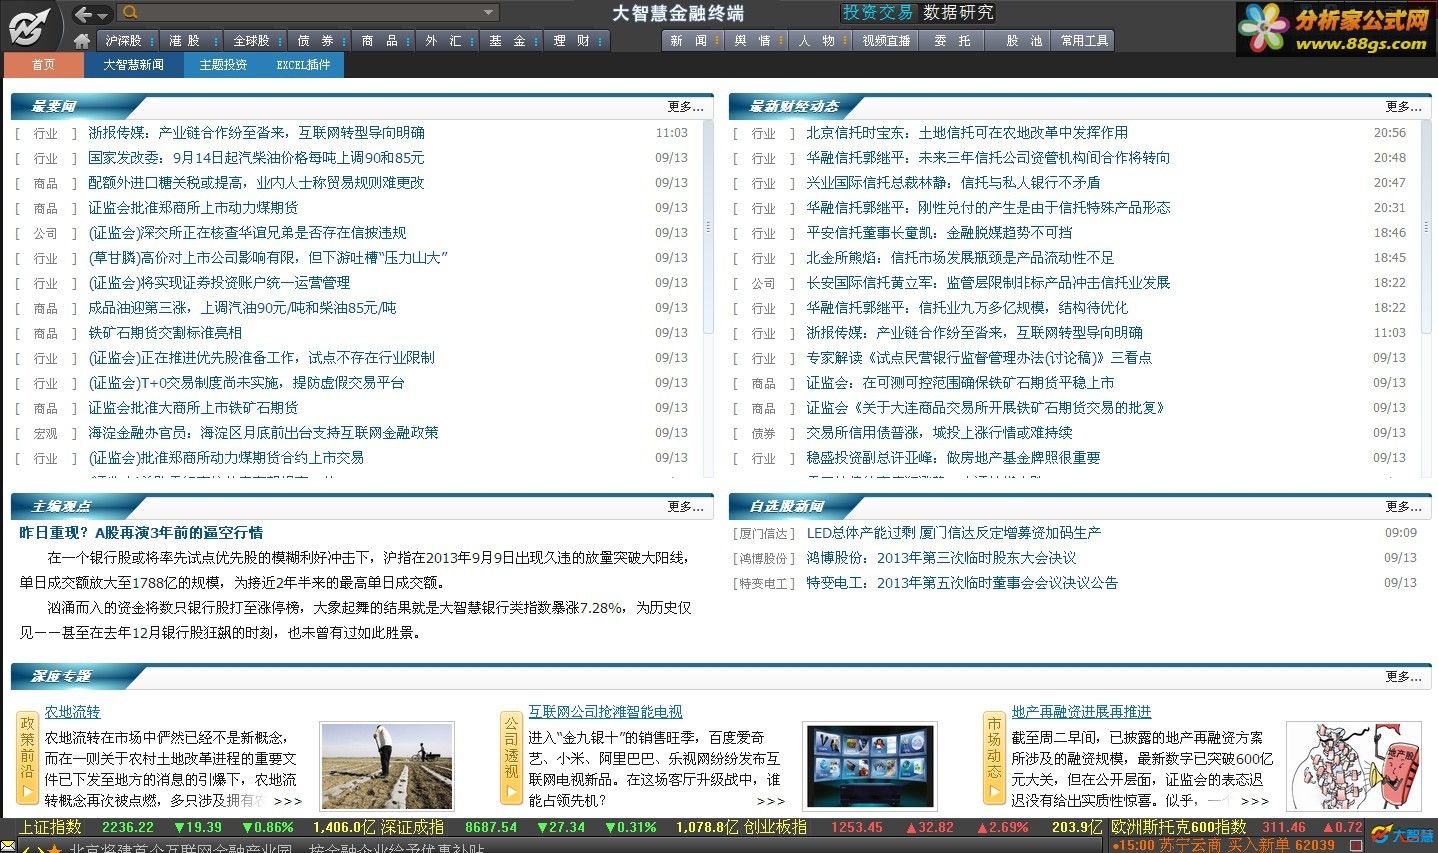Viewport: 1438px width, 853px height.
Task: Click the search magnifier icon
Action: tap(130, 13)
